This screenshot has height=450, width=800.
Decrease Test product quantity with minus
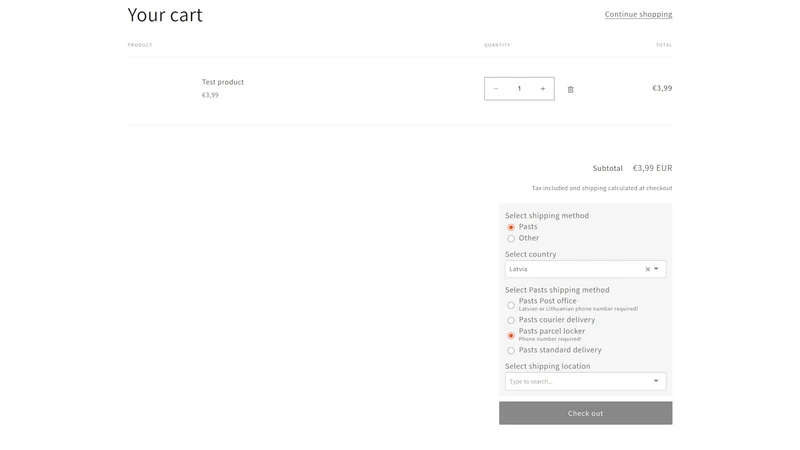pyautogui.click(x=495, y=89)
